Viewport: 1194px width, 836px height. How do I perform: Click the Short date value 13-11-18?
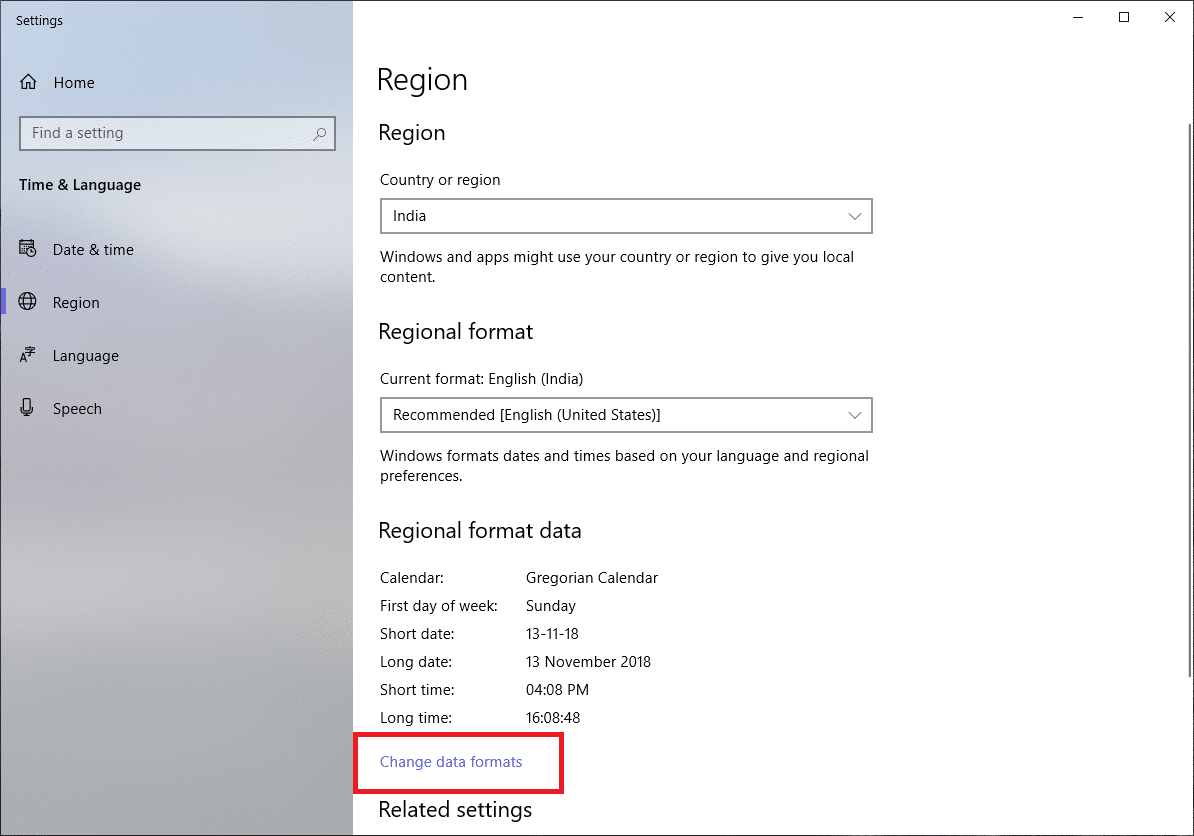click(552, 633)
